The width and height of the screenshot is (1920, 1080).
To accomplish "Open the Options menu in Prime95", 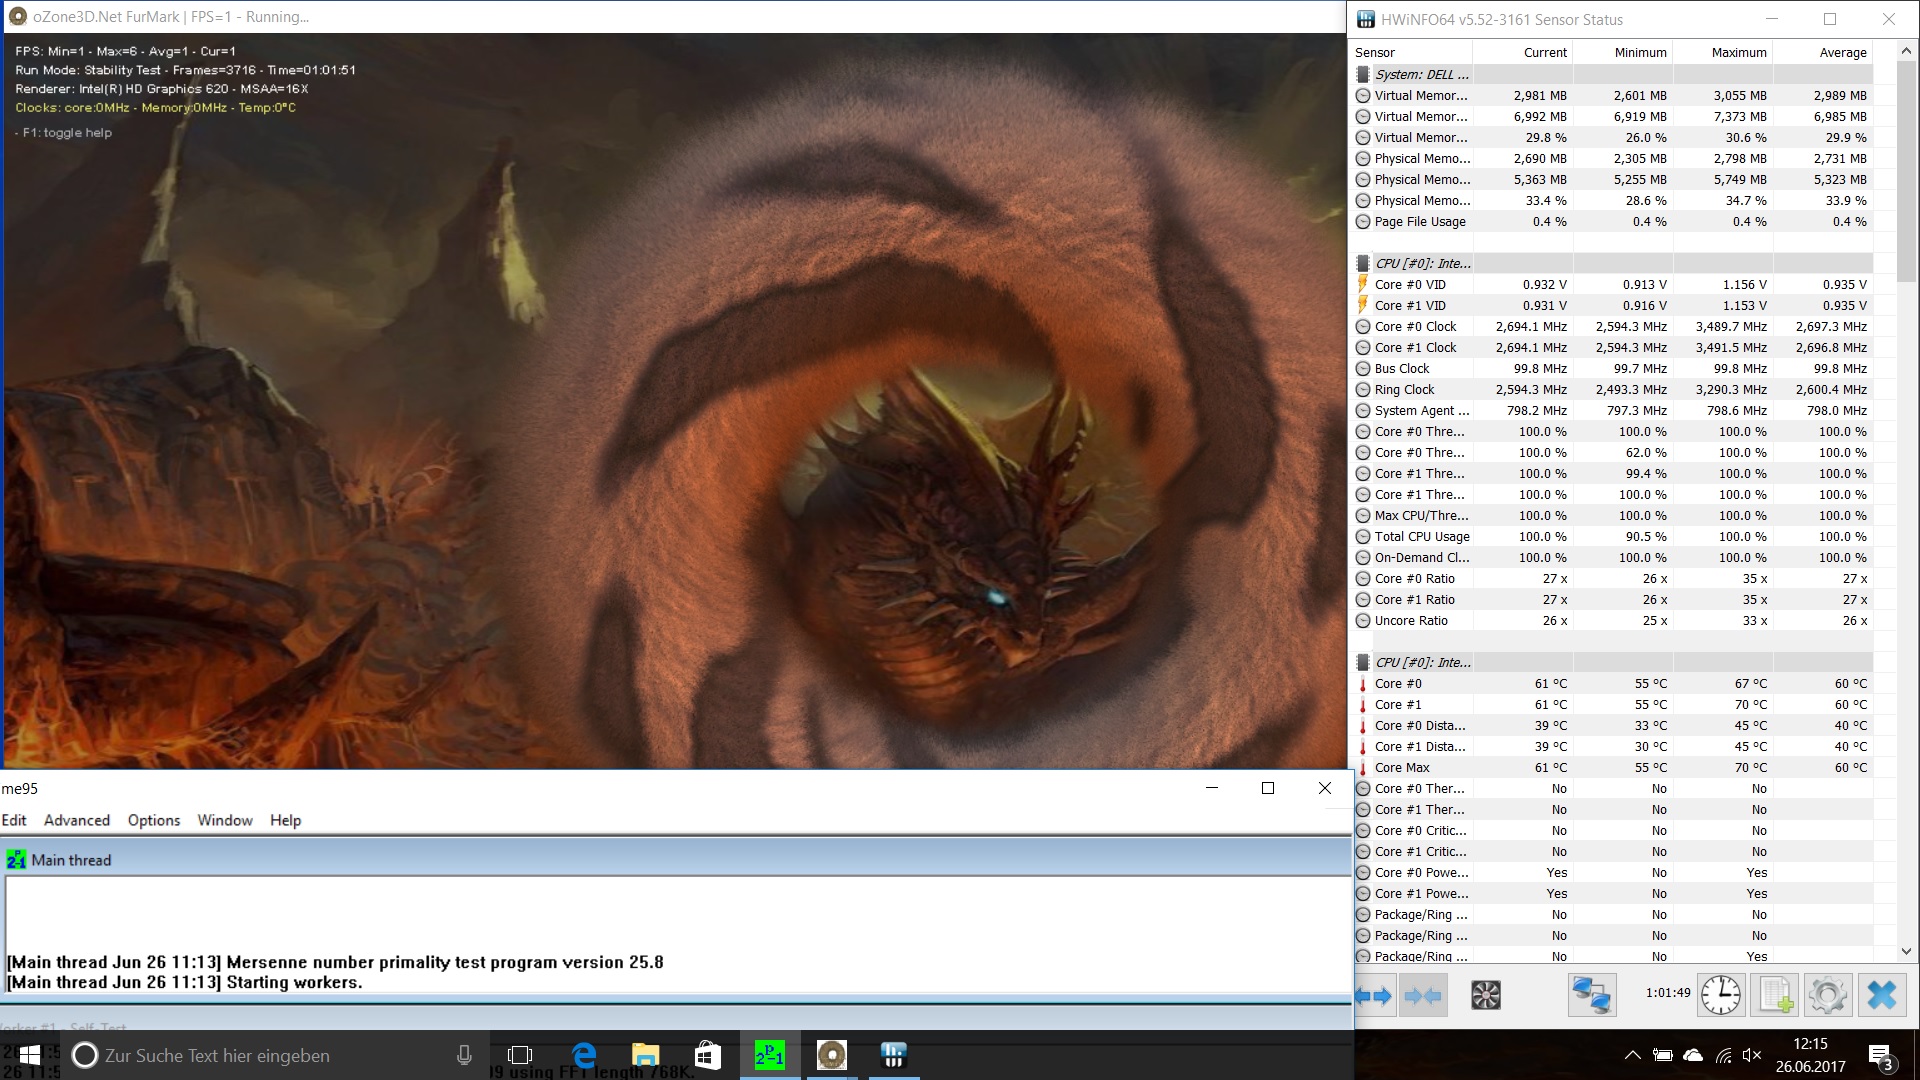I will click(154, 820).
